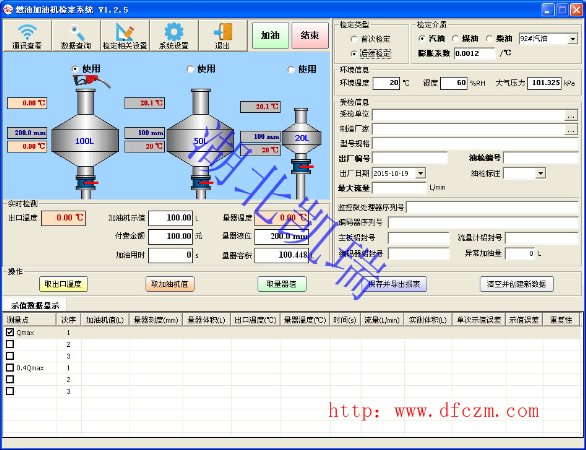Click the 50L tank graphic
This screenshot has height=450, width=586.
(x=201, y=141)
